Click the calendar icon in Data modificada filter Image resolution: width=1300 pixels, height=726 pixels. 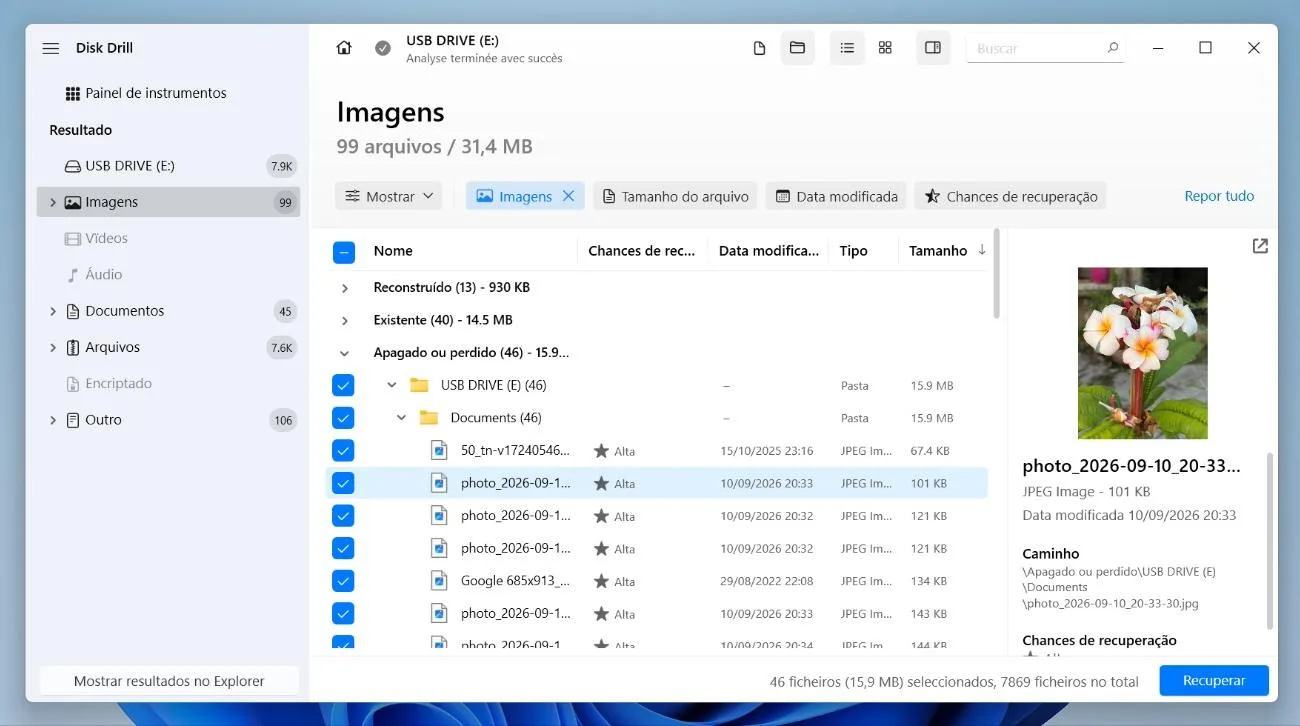point(783,196)
